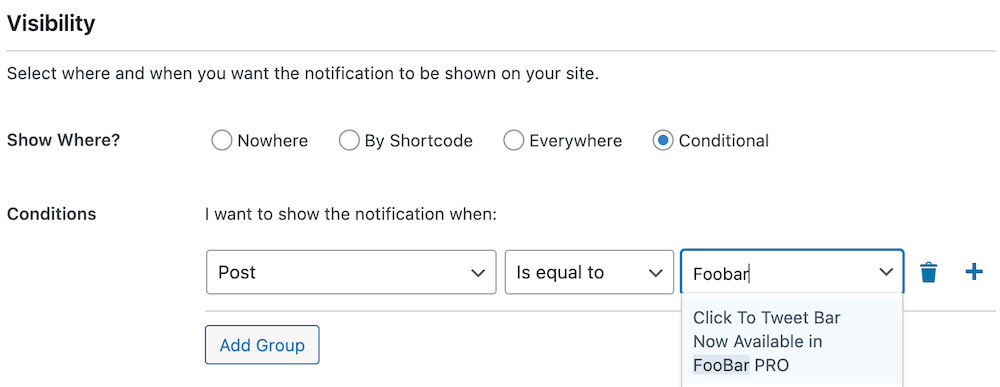Click the 'Conditions' field label
1000x387 pixels.
click(x=52, y=214)
